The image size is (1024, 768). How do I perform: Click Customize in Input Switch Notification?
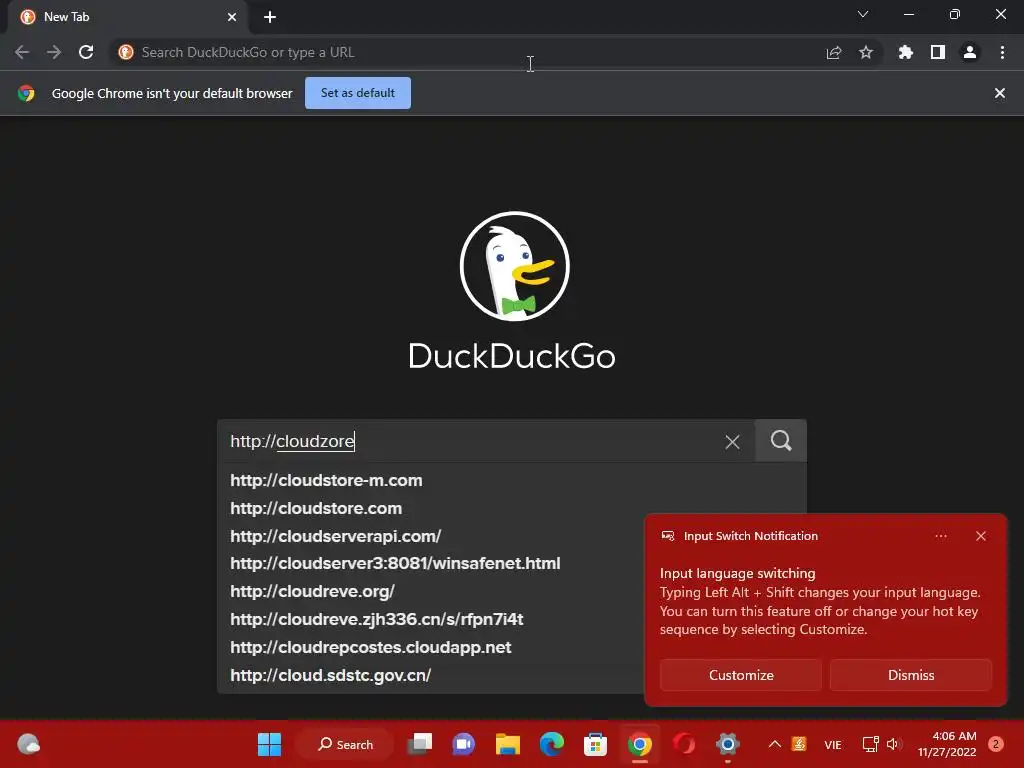point(741,675)
